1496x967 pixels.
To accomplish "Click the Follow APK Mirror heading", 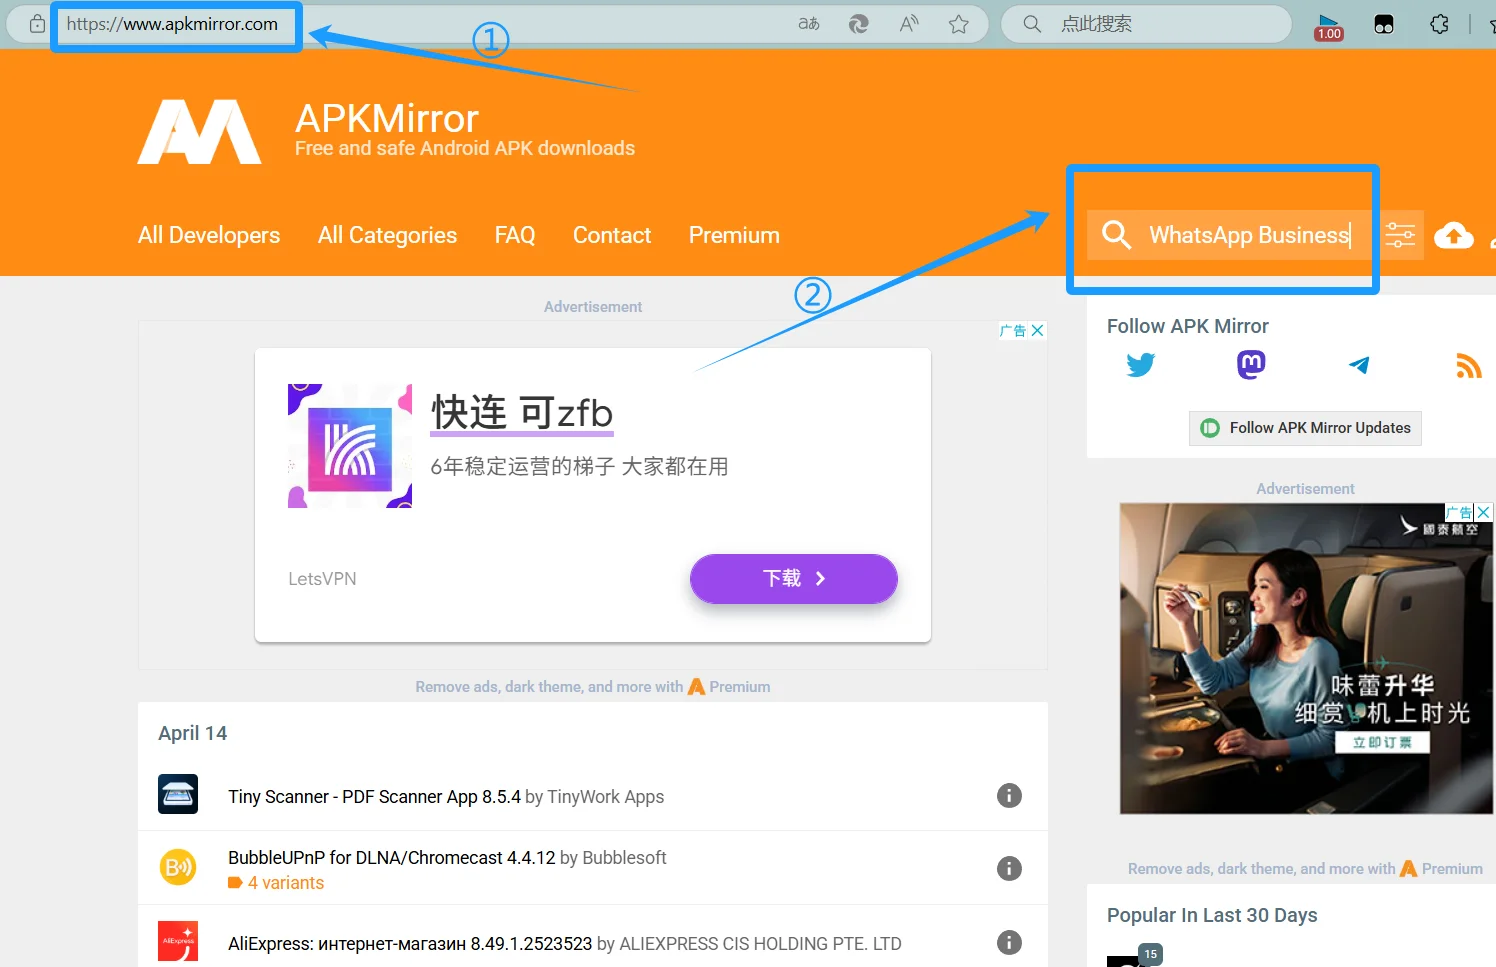I will click(x=1187, y=326).
